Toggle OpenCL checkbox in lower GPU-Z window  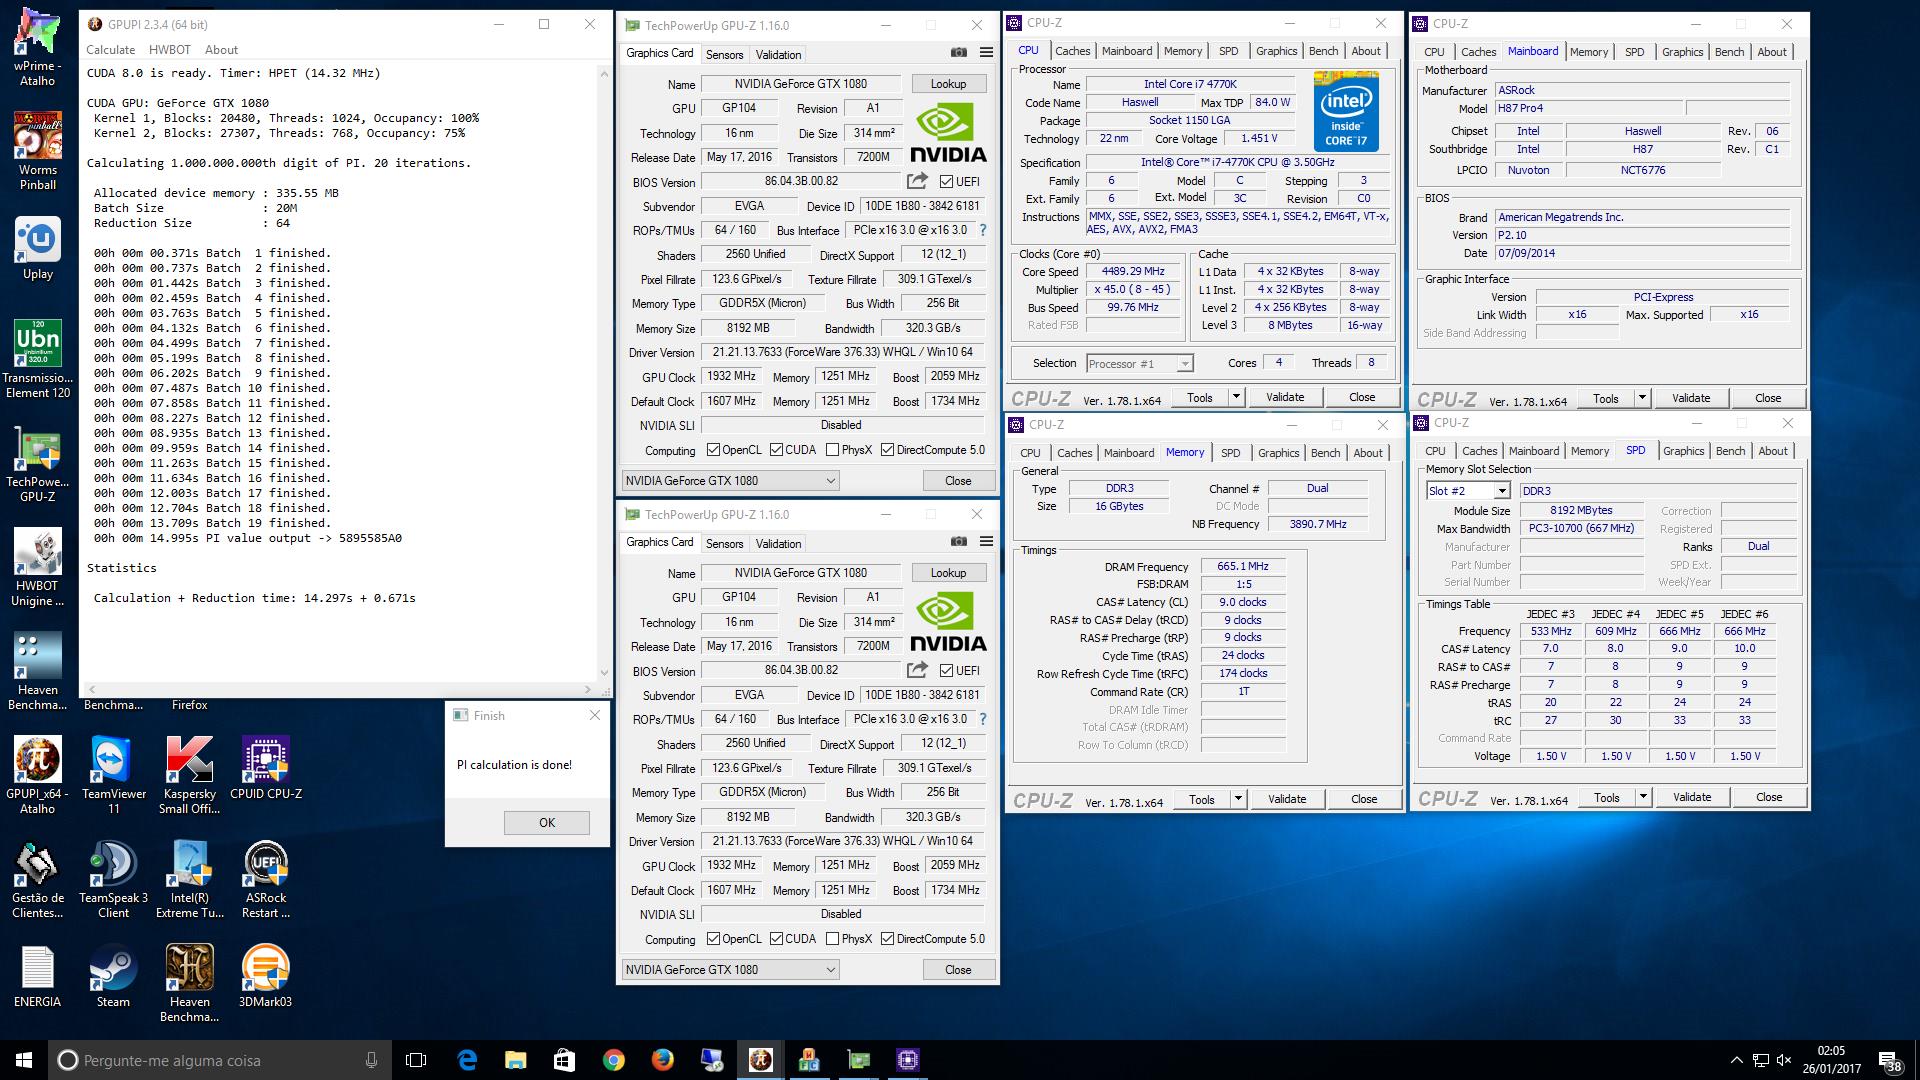(x=713, y=939)
